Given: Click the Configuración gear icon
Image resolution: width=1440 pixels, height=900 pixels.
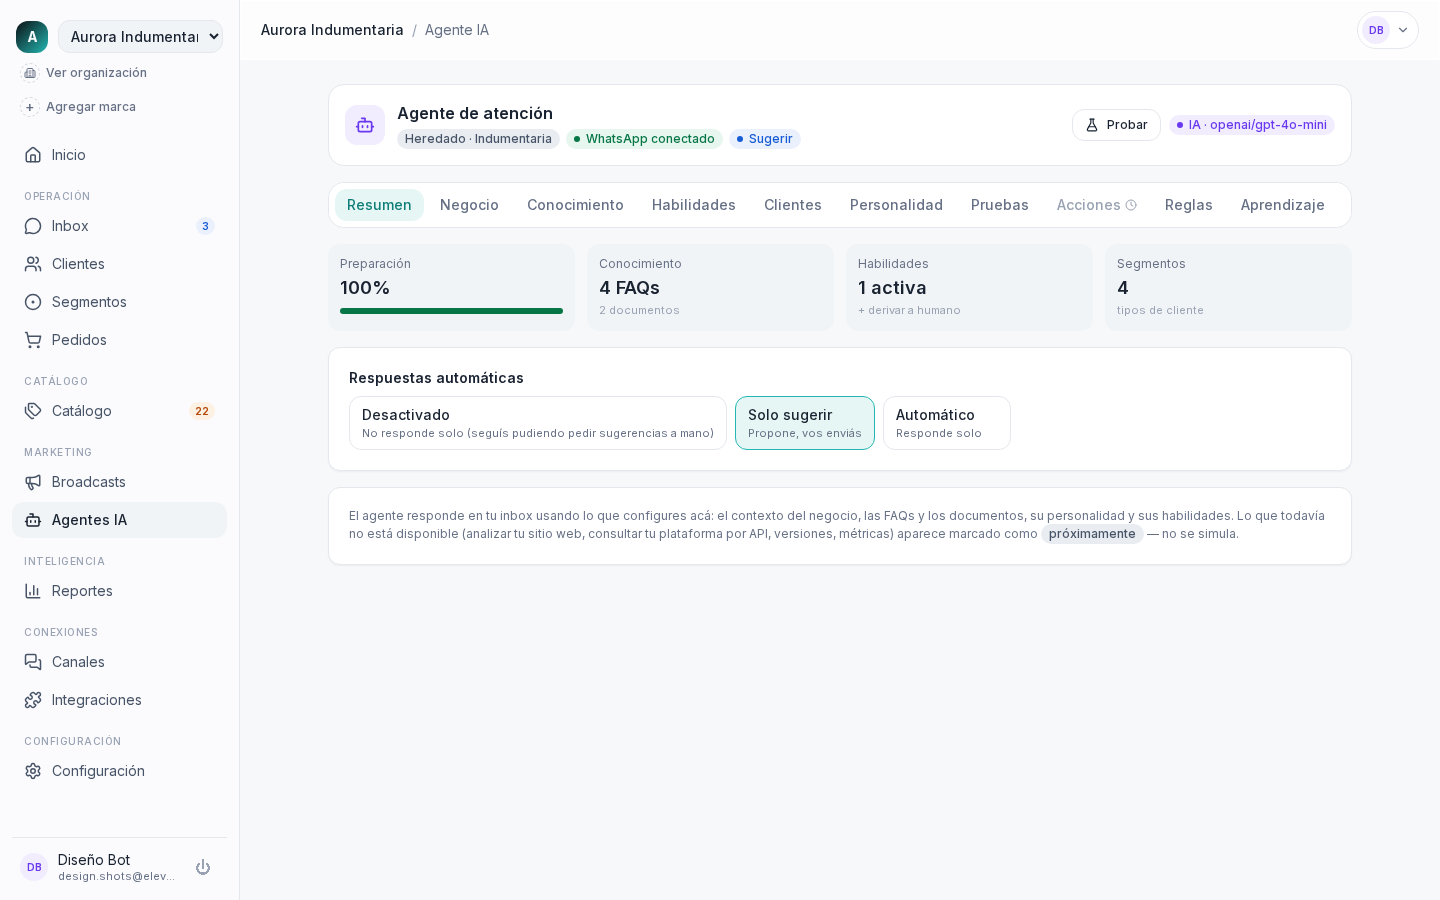Looking at the screenshot, I should (x=33, y=771).
